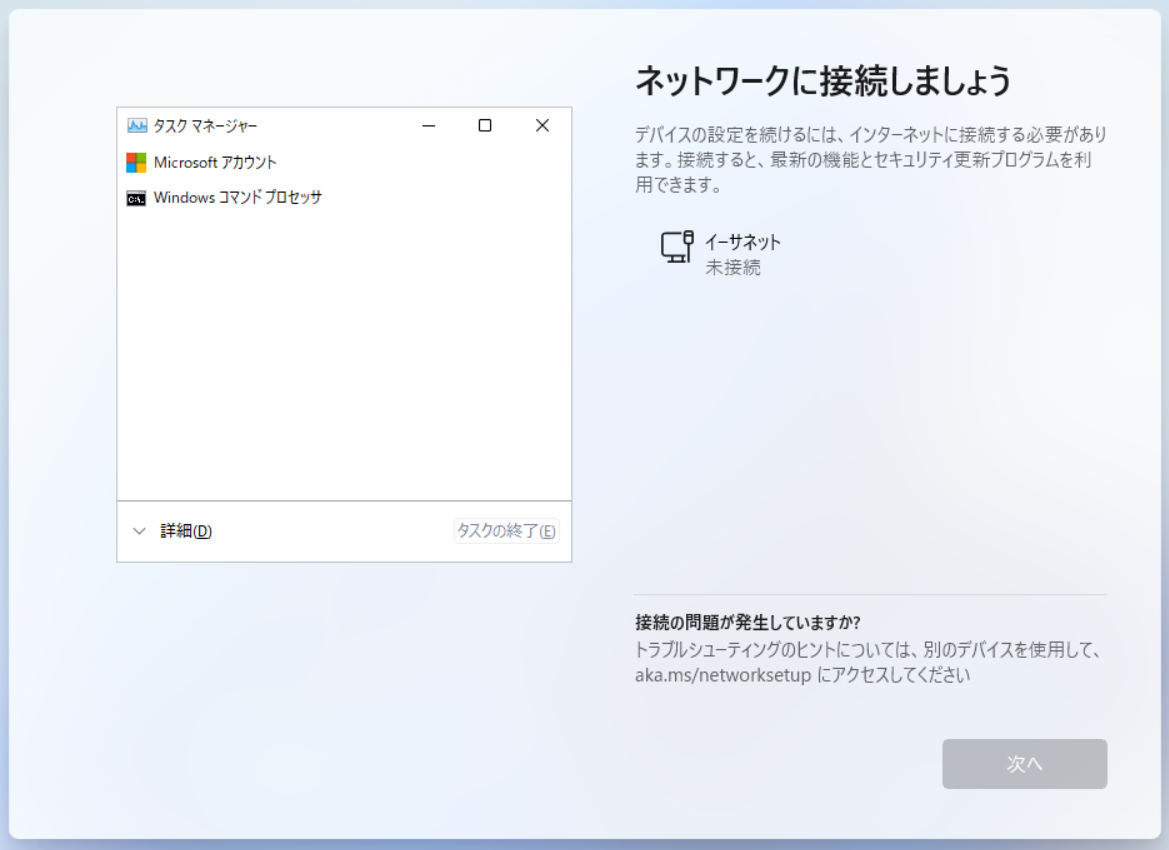Screen dimensions: 1169x850
Task: Expand Task Manager with 詳細(D) chevron
Action: coord(139,531)
